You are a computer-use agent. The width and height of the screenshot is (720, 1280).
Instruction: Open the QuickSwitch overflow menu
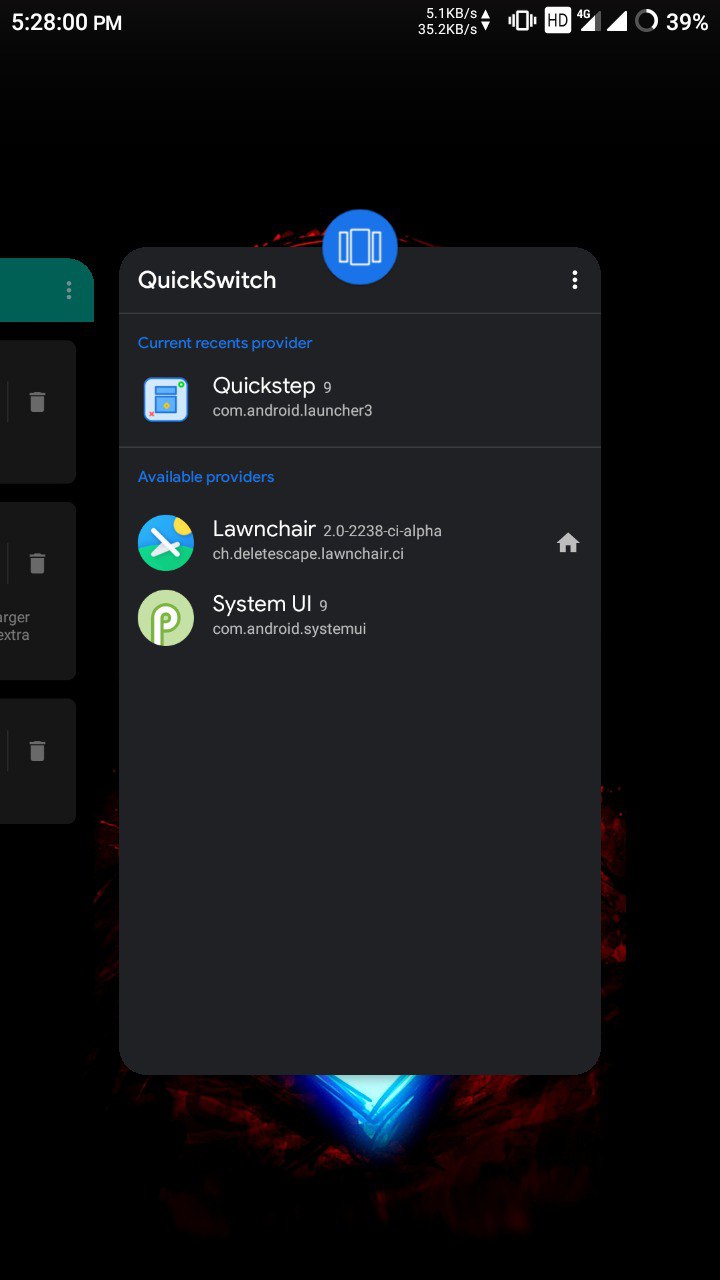click(574, 280)
